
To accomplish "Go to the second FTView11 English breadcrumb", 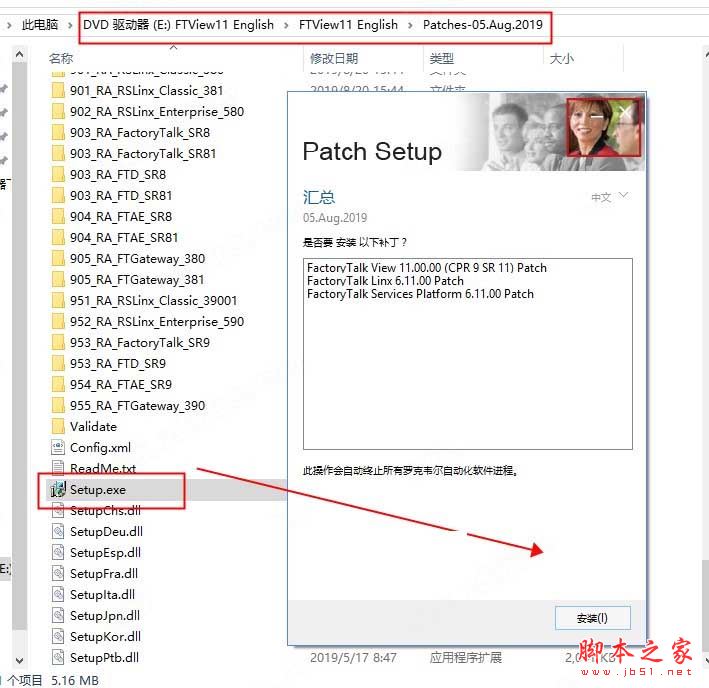I will click(348, 25).
